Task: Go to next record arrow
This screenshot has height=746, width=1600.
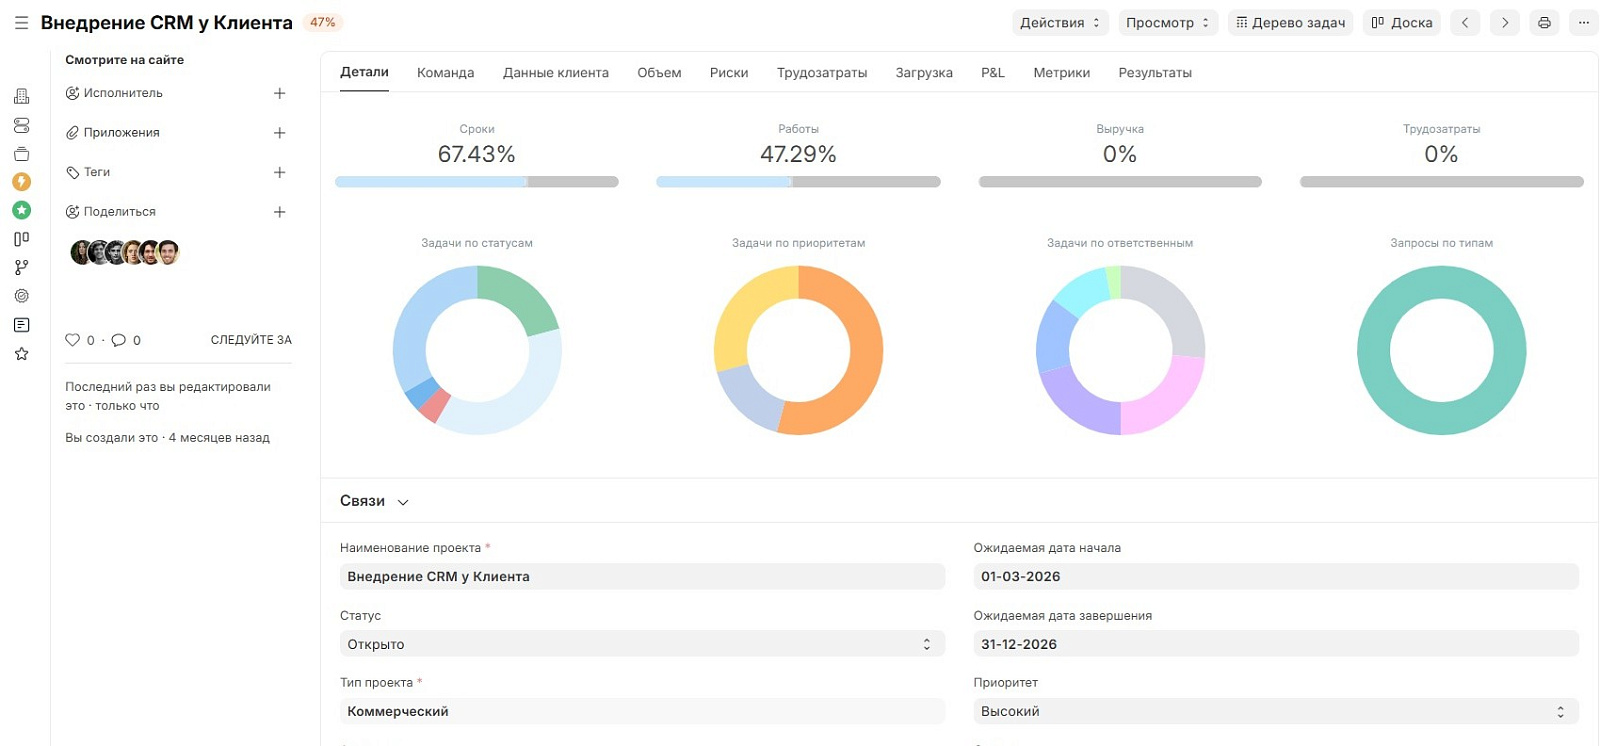Action: click(1505, 22)
